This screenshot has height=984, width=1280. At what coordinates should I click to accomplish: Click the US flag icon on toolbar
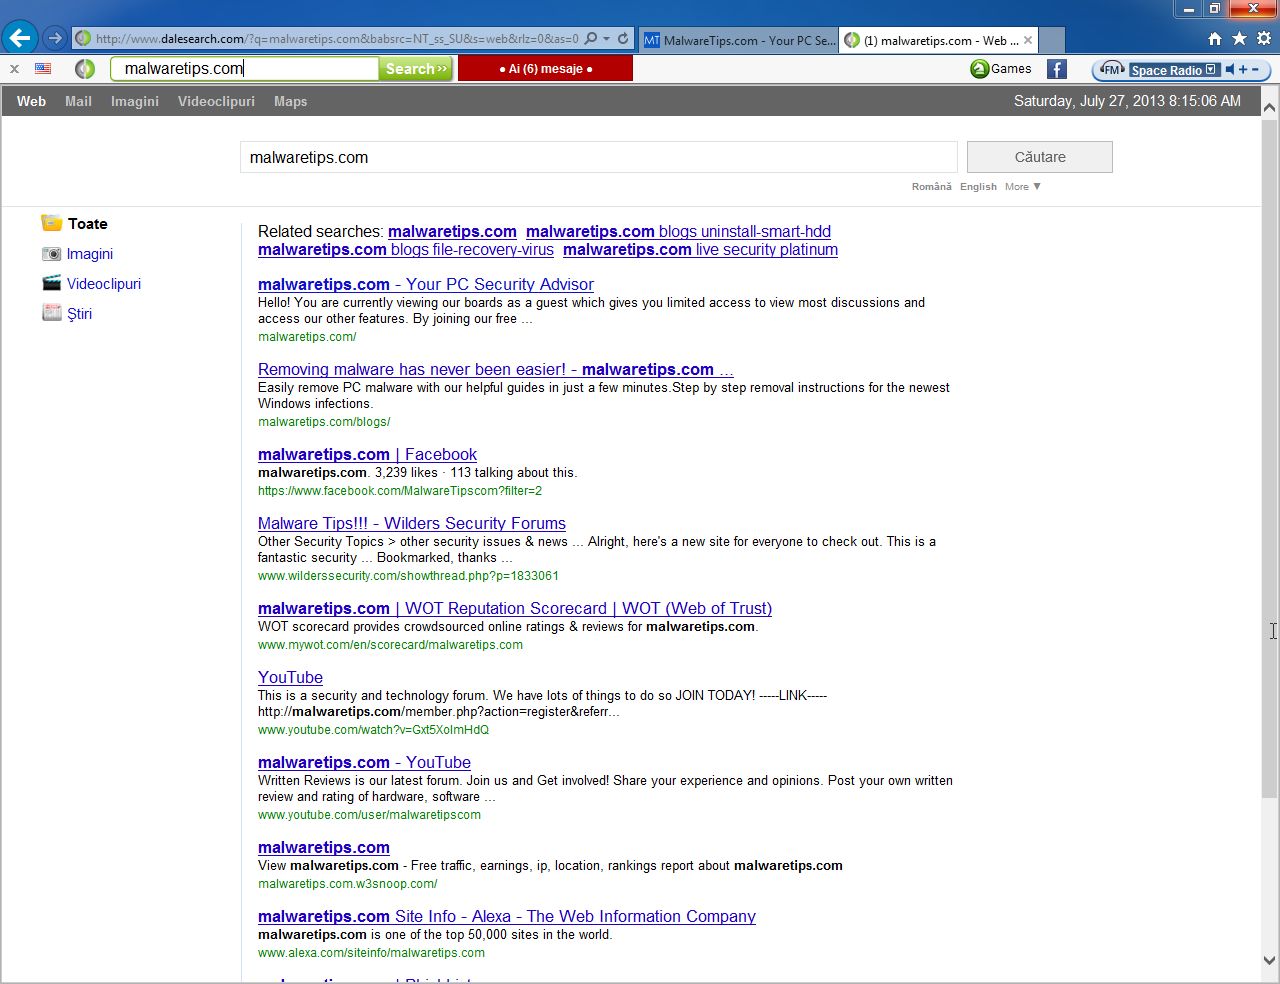point(43,69)
